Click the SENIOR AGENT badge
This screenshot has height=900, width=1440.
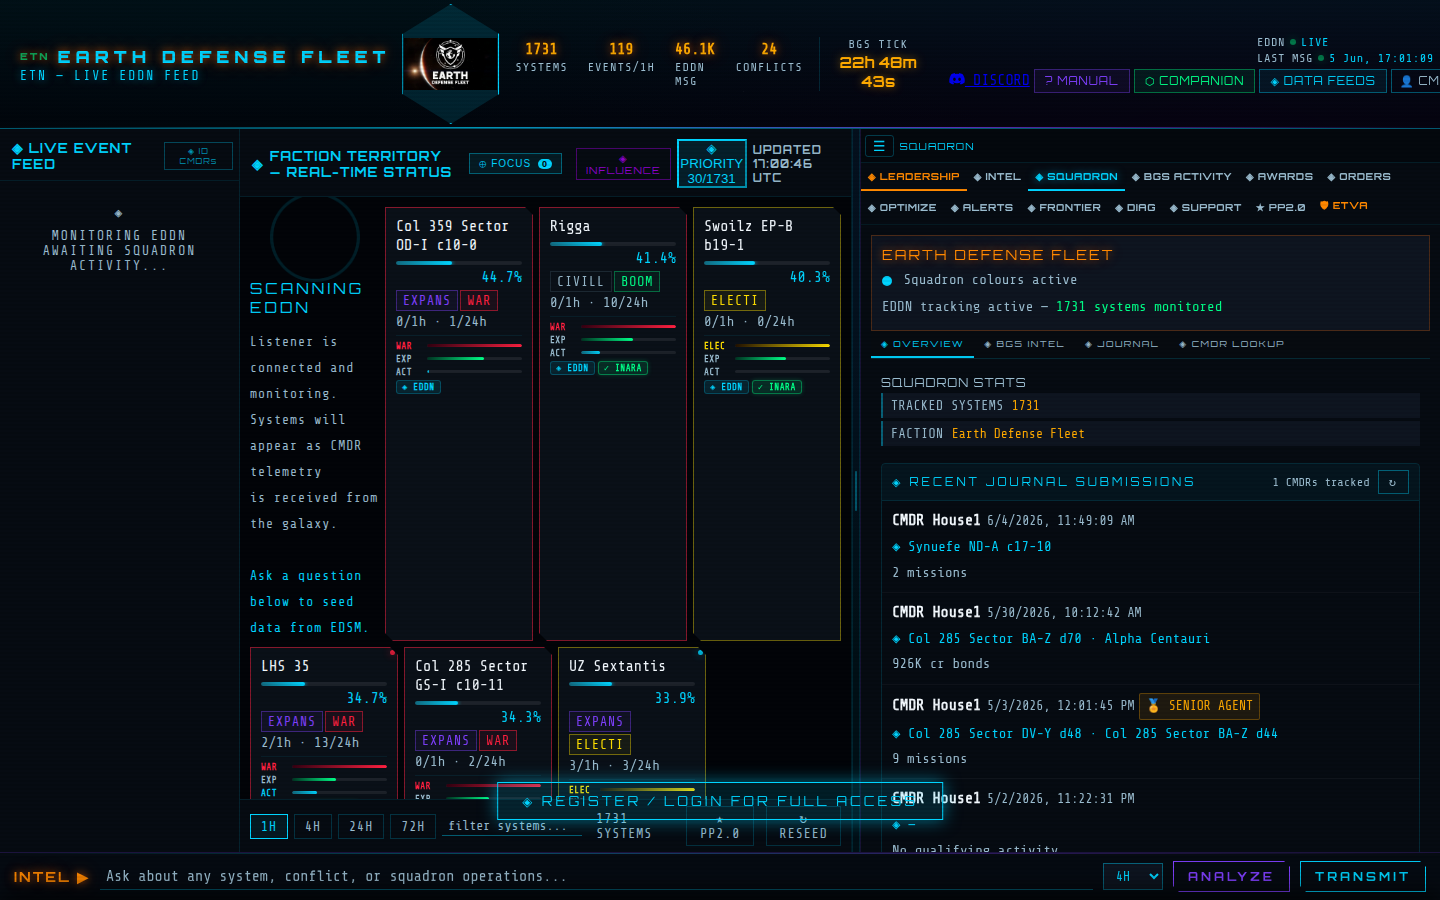[x=1199, y=706]
